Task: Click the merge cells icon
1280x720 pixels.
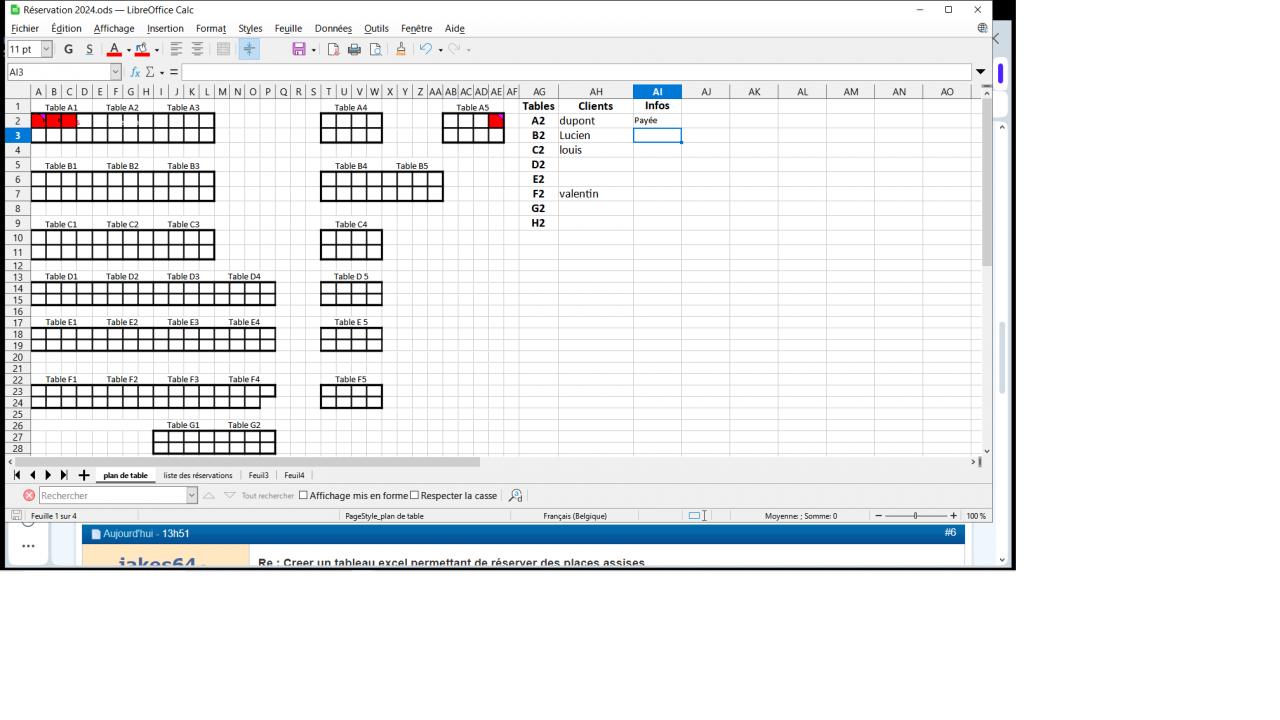Action: pos(223,49)
